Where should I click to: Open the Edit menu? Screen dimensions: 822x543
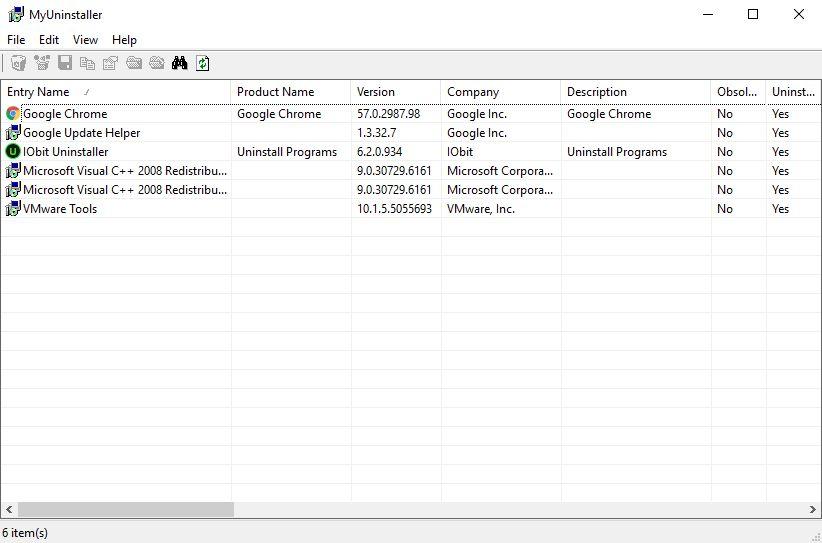49,40
